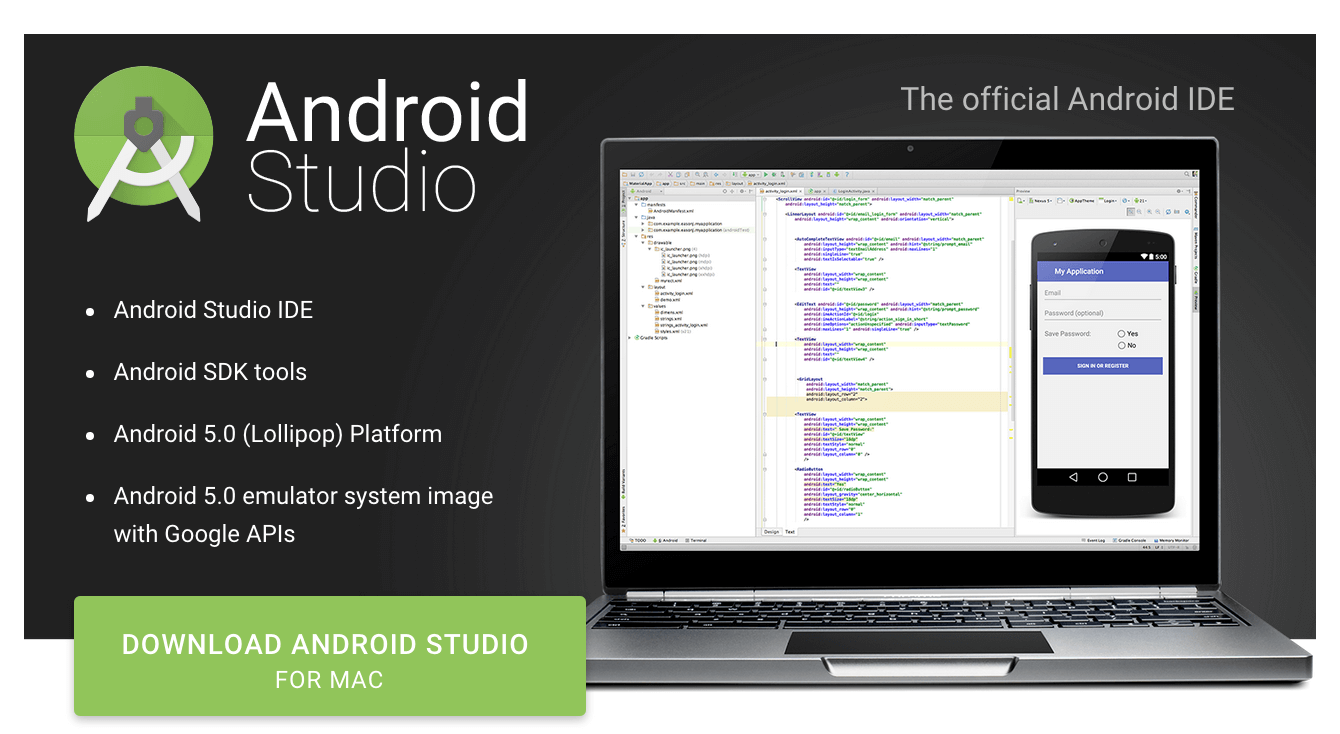Image resolution: width=1340 pixels, height=734 pixels.
Task: Click the Email field in phone preview
Action: (x=1102, y=293)
